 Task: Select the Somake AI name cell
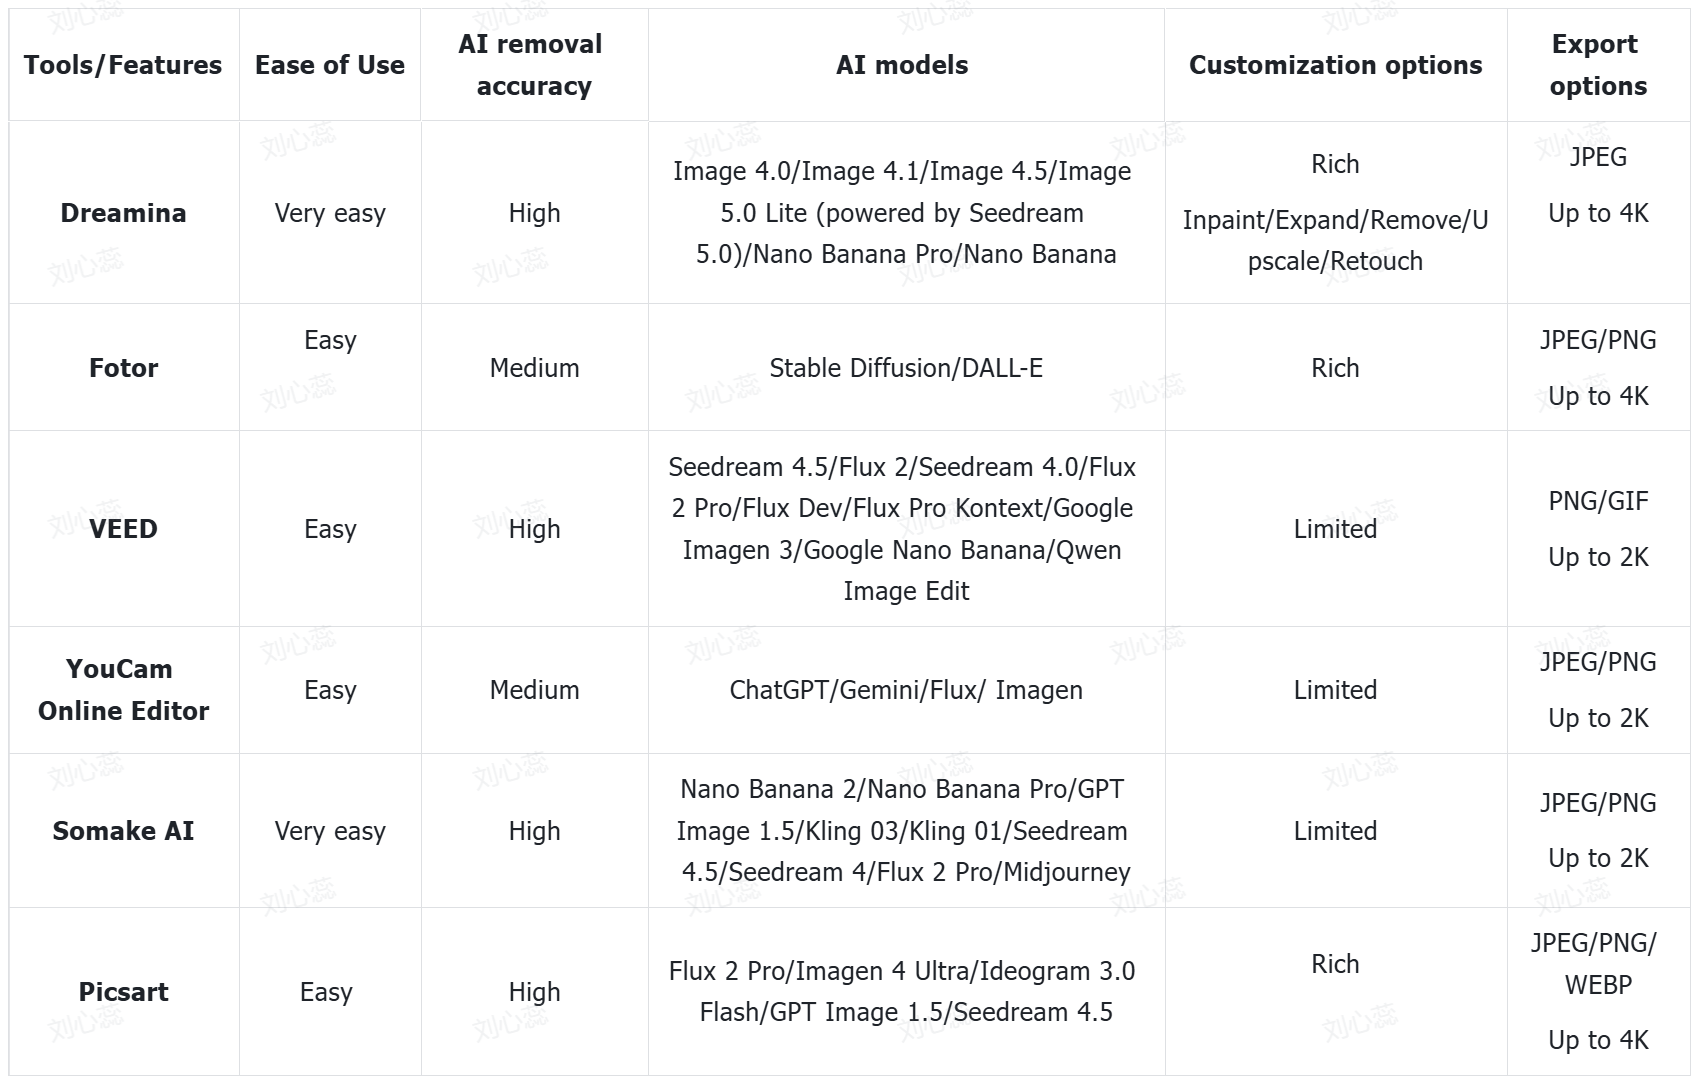[x=124, y=831]
